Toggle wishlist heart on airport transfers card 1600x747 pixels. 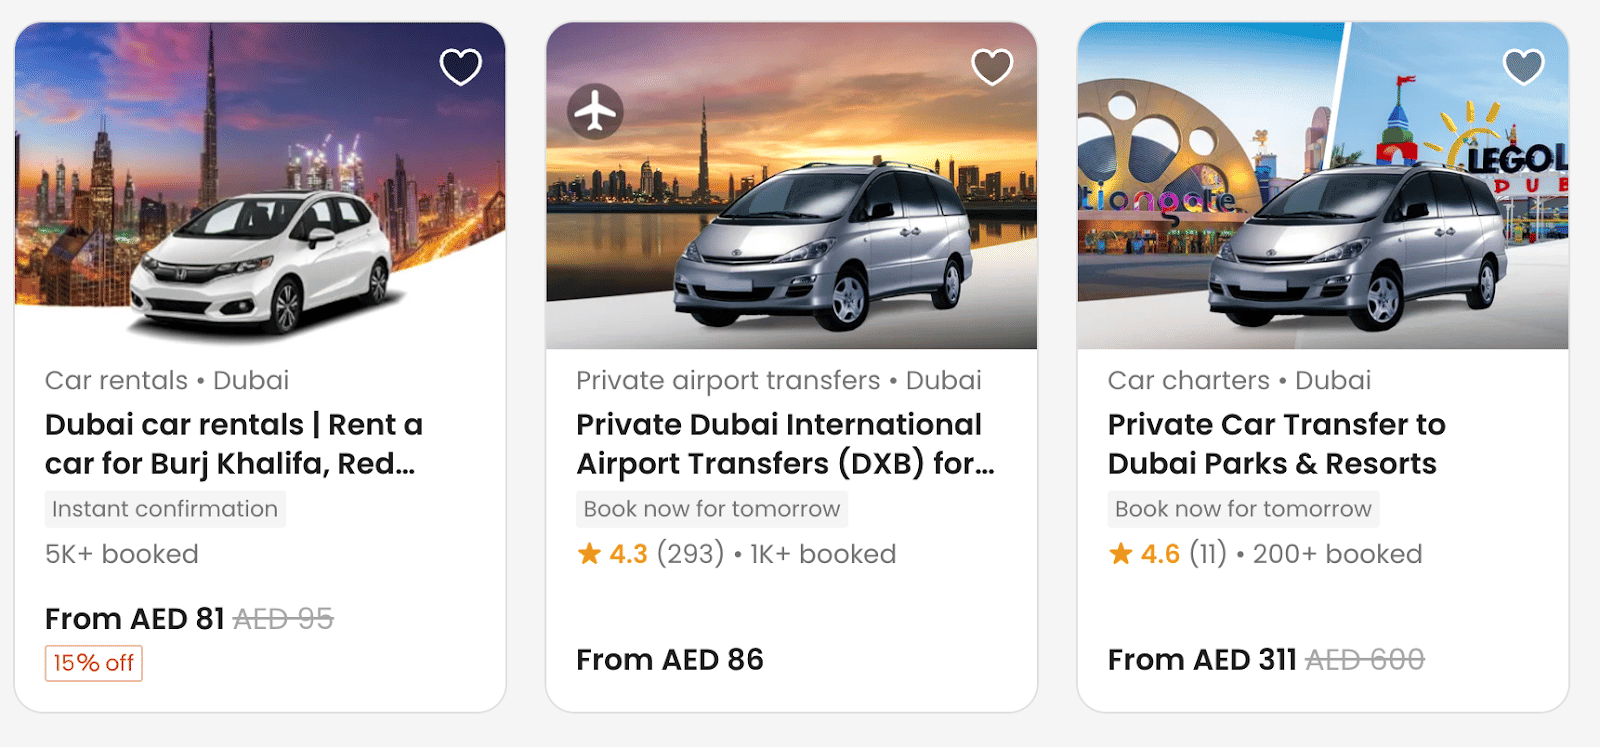point(992,67)
